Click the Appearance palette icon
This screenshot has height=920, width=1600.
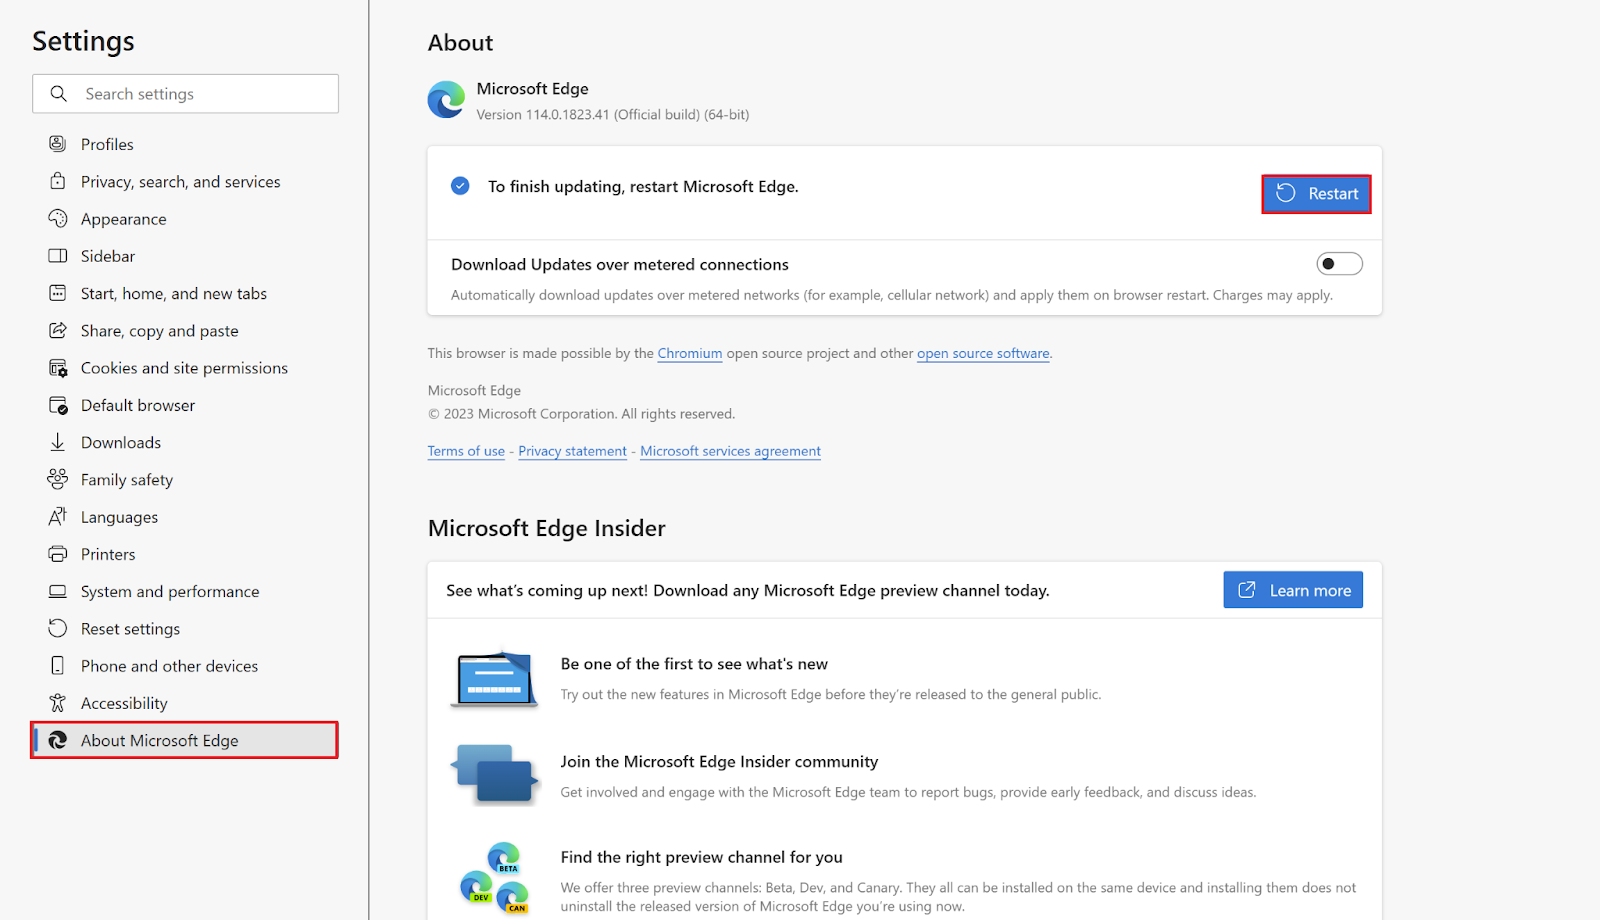point(58,219)
